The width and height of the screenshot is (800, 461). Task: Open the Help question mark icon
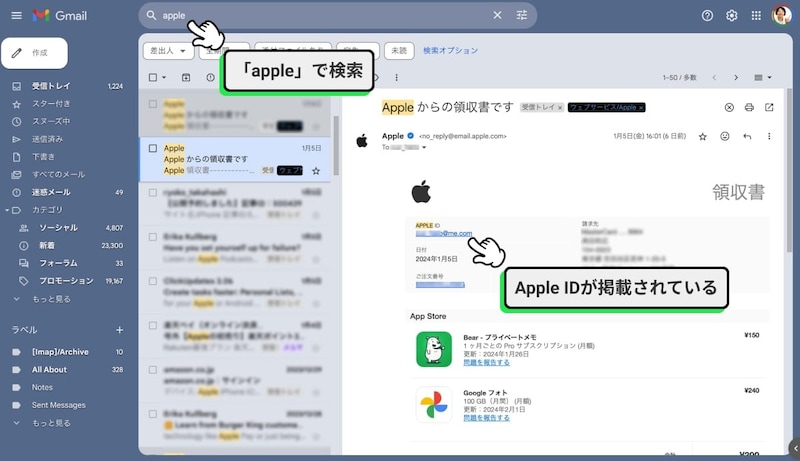coord(707,15)
